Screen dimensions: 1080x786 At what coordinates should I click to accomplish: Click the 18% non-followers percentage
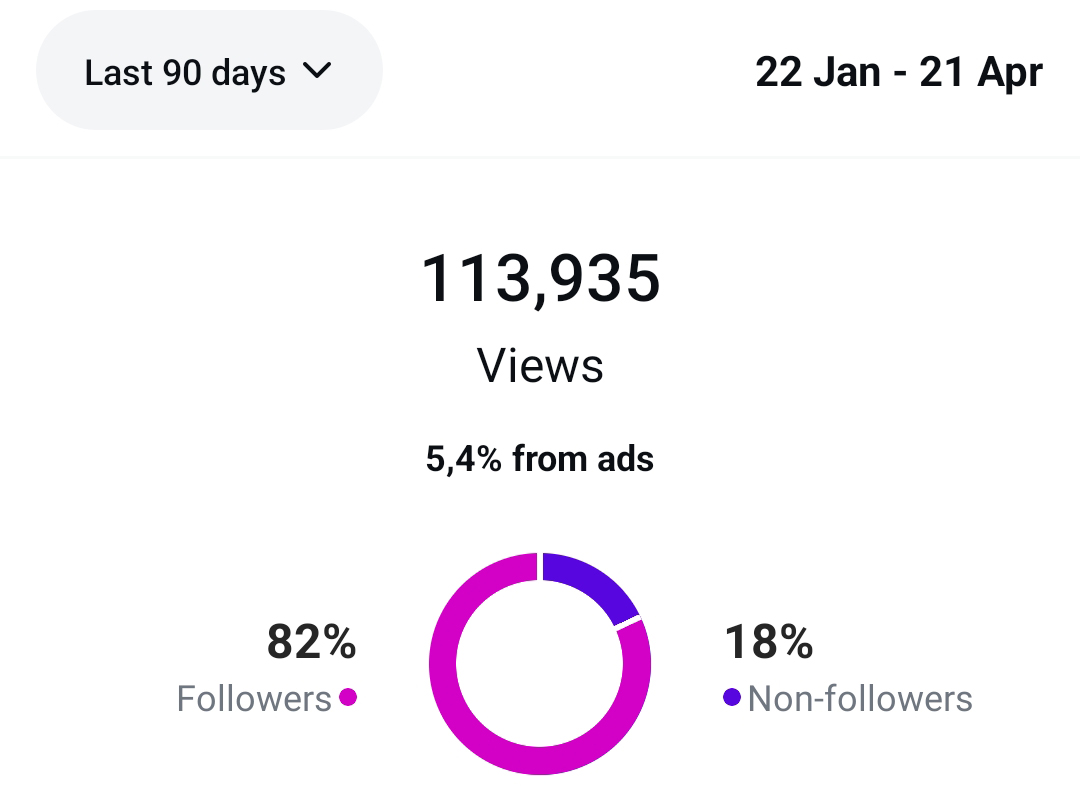(x=768, y=642)
